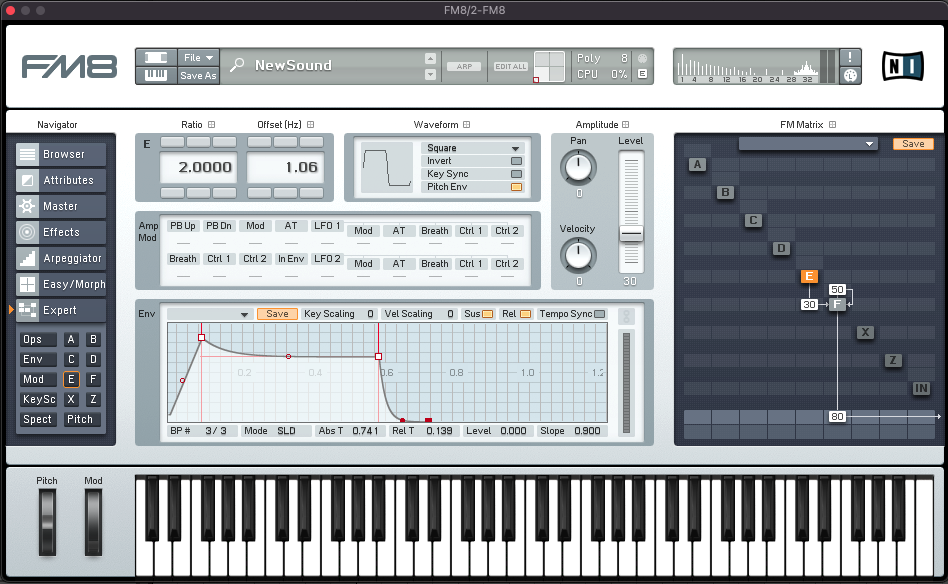
Task: Open the Square waveform dropdown
Action: click(473, 148)
